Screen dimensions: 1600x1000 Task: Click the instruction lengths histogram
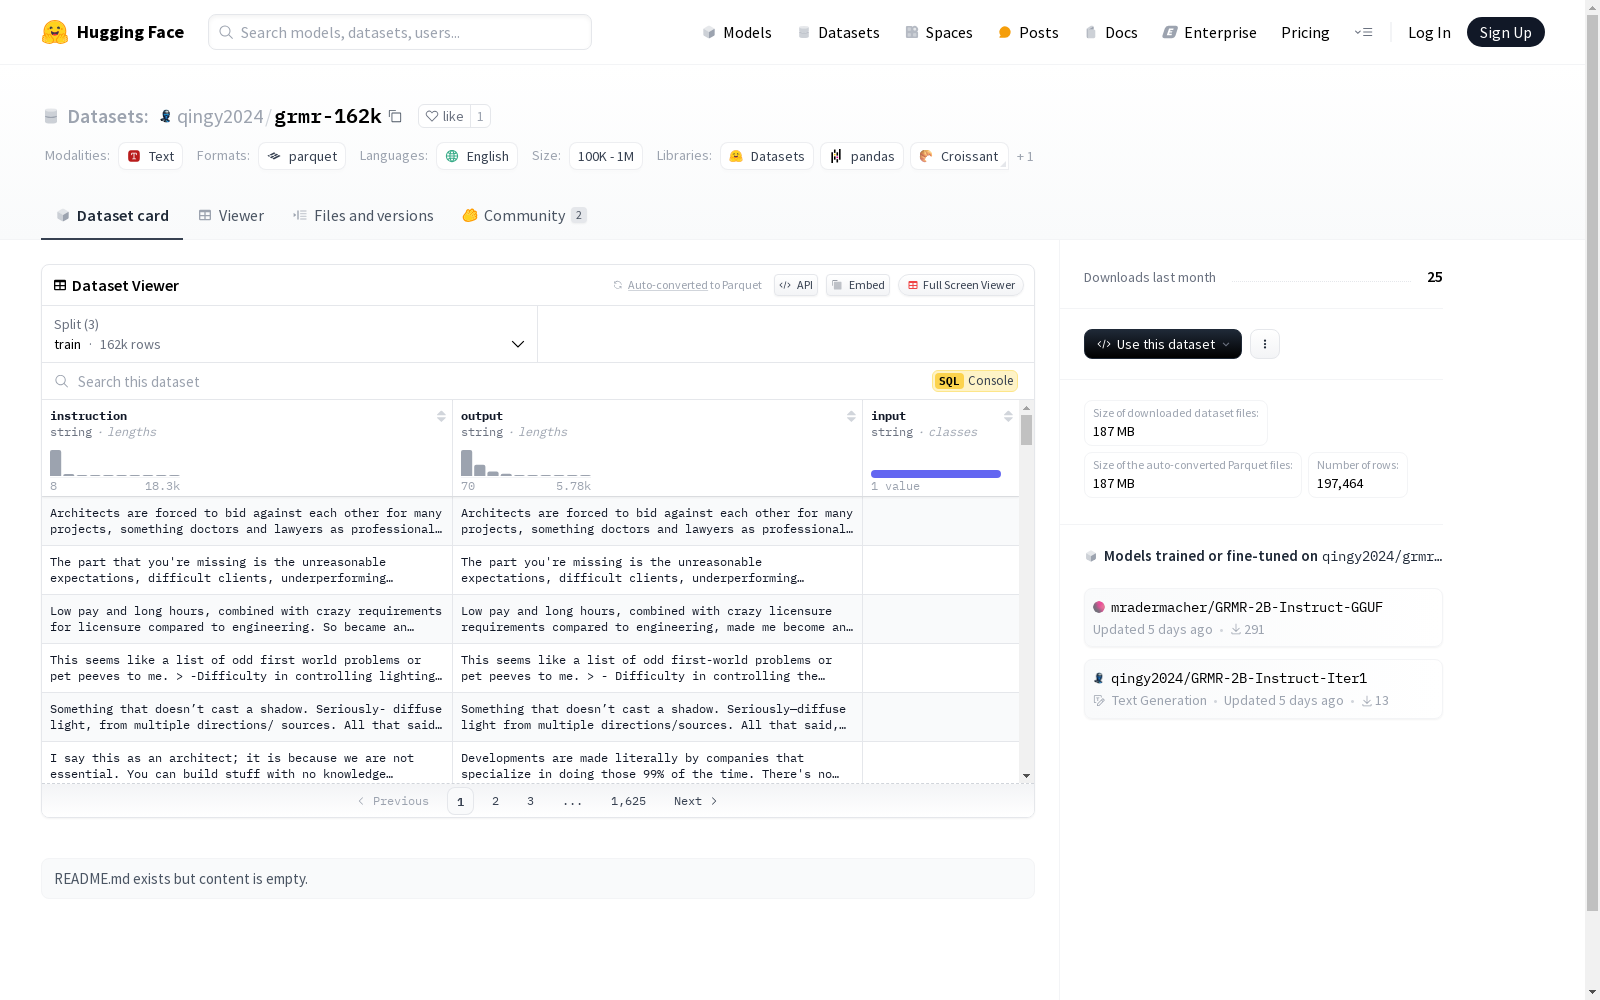coord(115,463)
